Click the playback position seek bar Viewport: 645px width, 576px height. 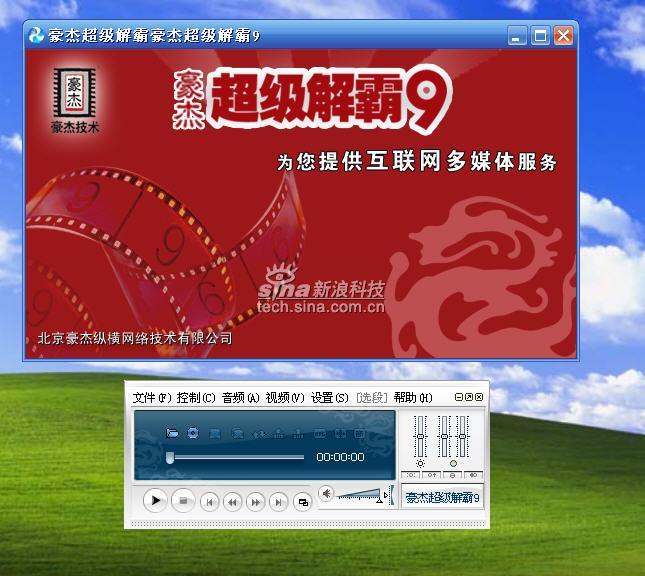click(x=237, y=457)
